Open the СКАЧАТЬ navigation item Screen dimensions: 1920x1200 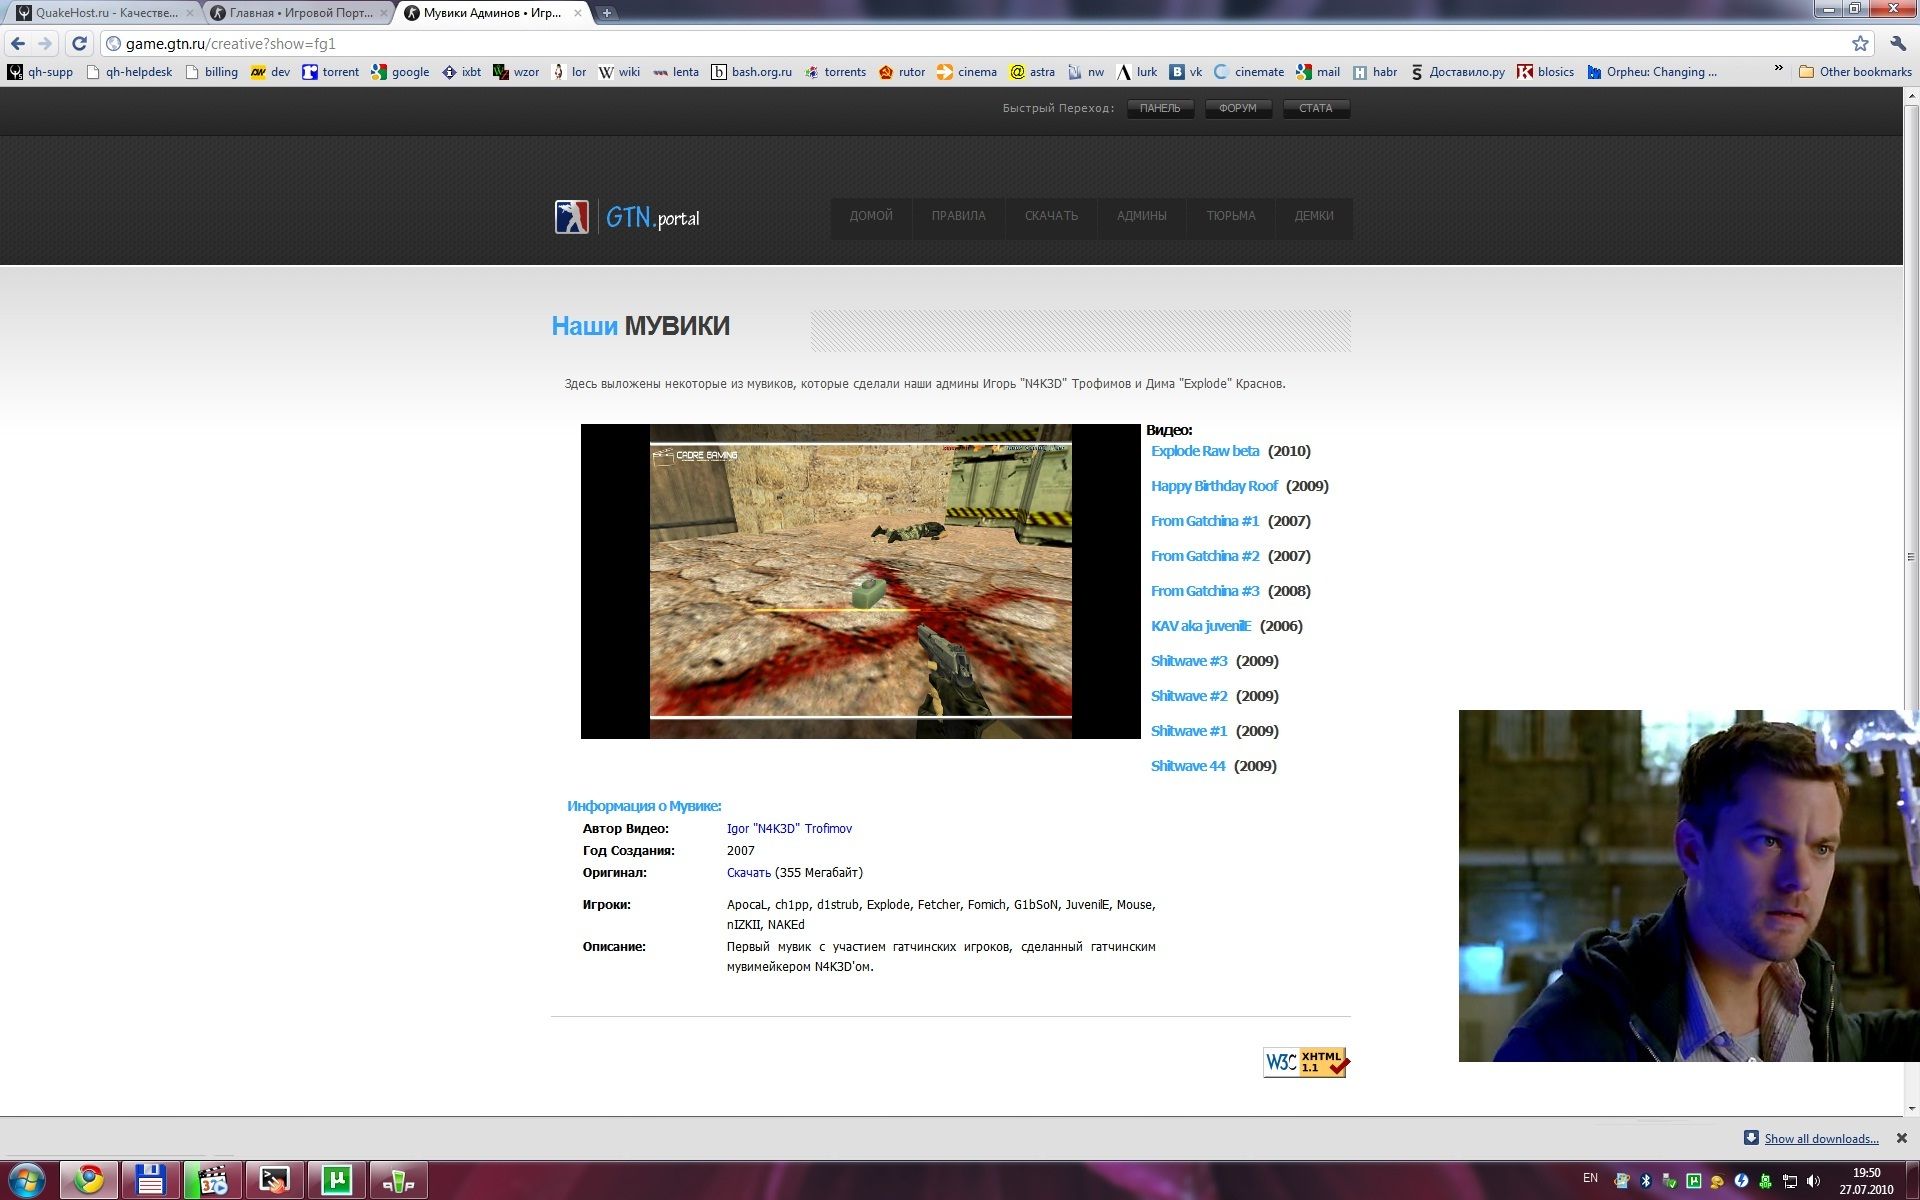[1051, 216]
